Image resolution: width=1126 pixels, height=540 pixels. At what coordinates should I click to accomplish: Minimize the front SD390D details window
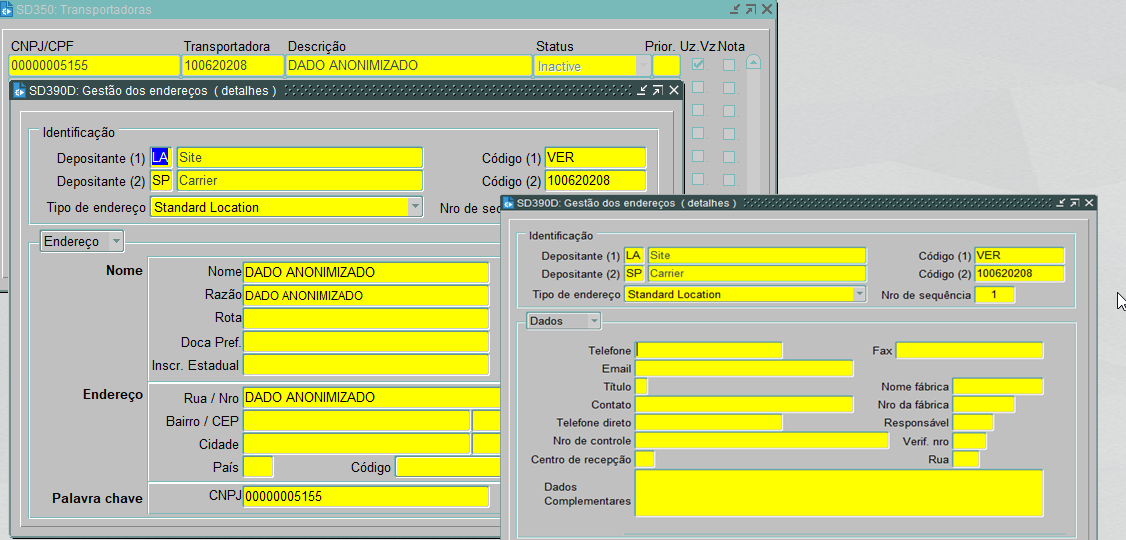1058,203
